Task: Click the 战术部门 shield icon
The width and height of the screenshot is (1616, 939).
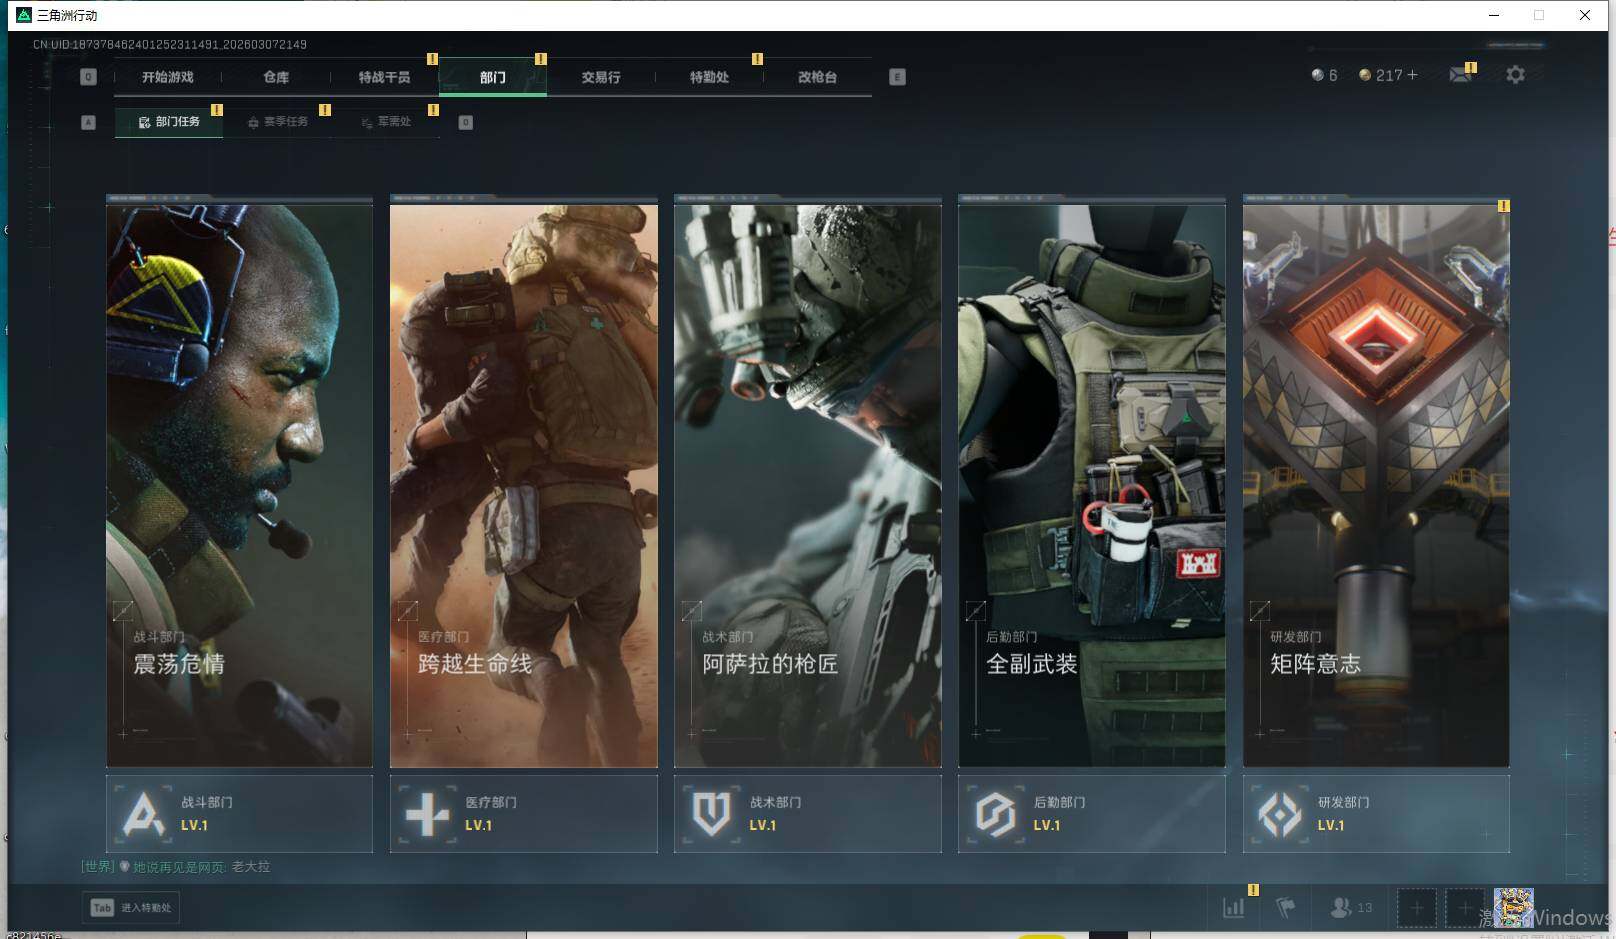Action: coord(711,814)
